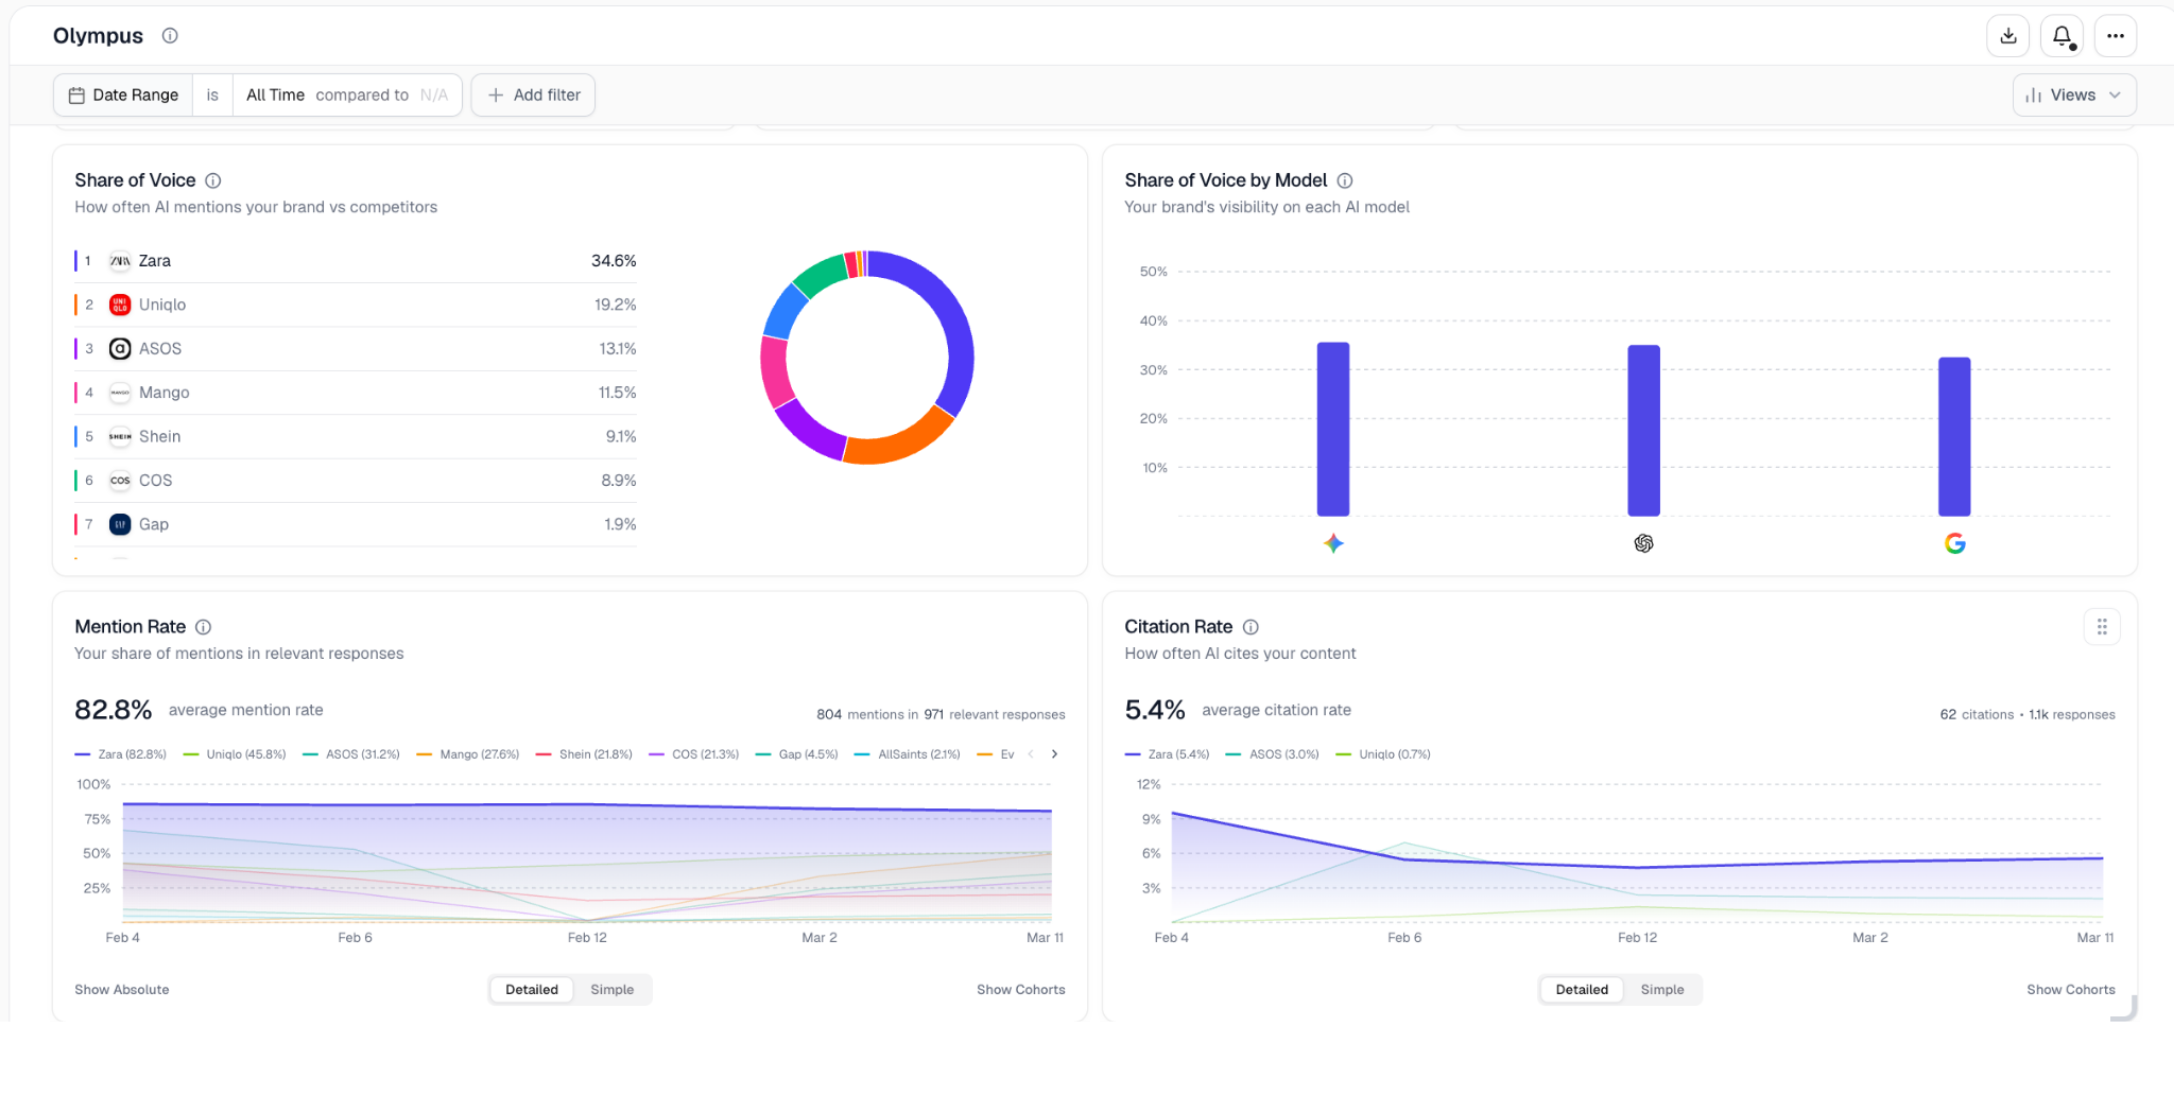
Task: Open notifications with the bell icon
Action: pos(2062,36)
